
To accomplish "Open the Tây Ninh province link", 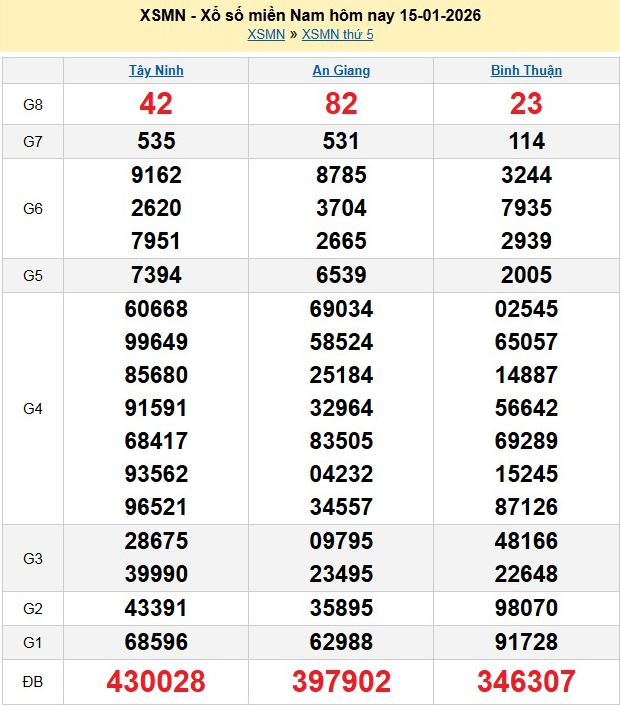I will point(156,71).
